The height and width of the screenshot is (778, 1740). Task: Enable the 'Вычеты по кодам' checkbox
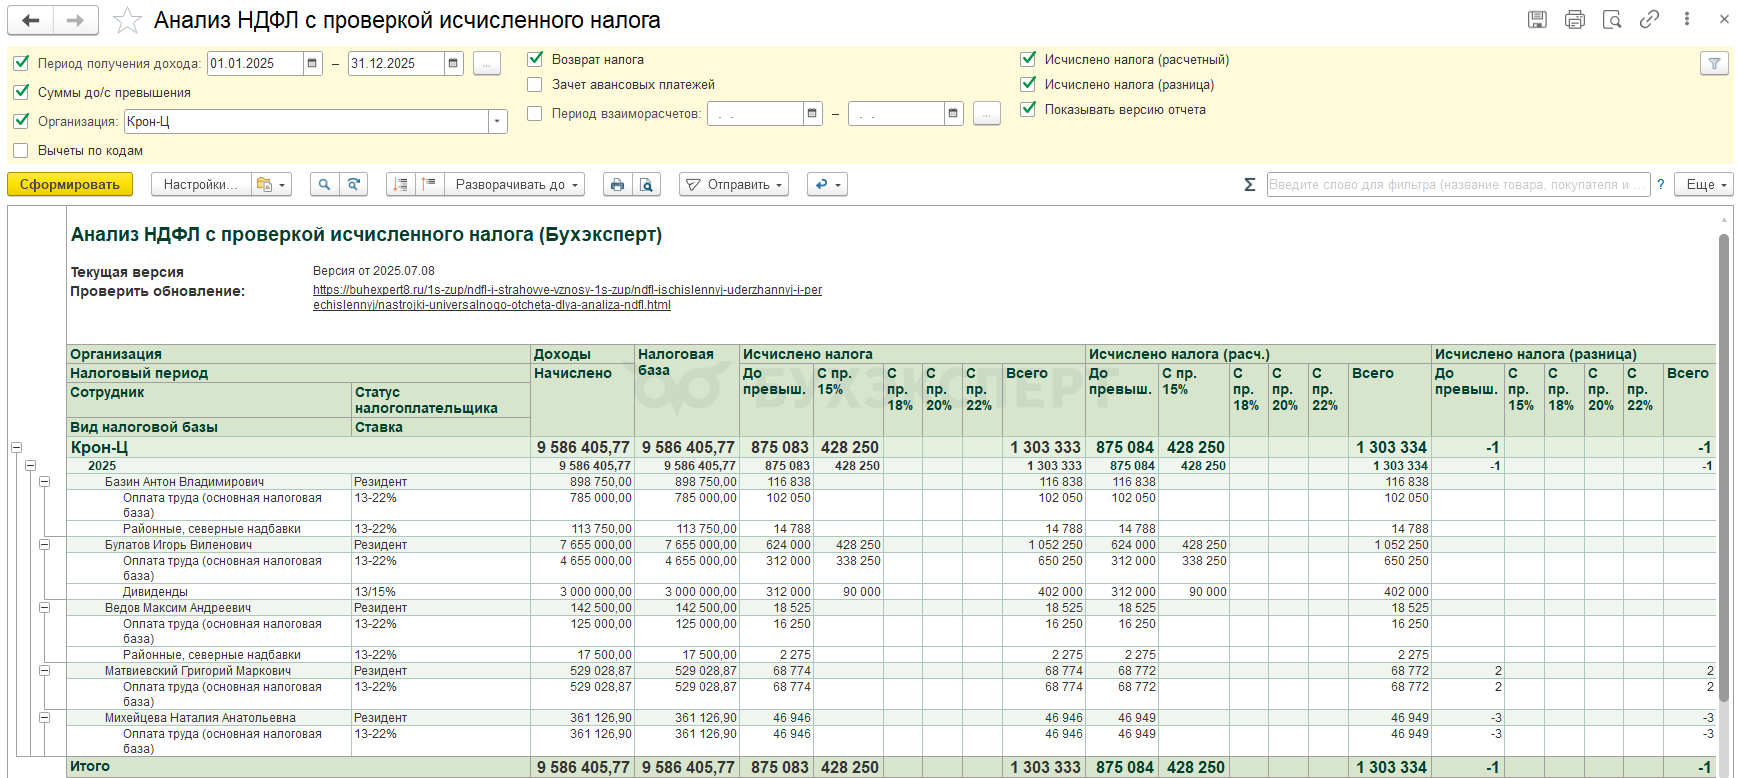[x=21, y=151]
